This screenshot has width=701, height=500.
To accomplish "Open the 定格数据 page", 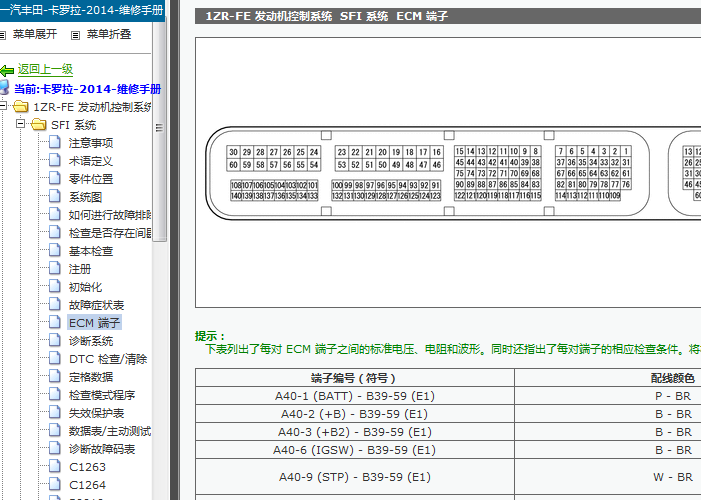I will pyautogui.click(x=91, y=377).
